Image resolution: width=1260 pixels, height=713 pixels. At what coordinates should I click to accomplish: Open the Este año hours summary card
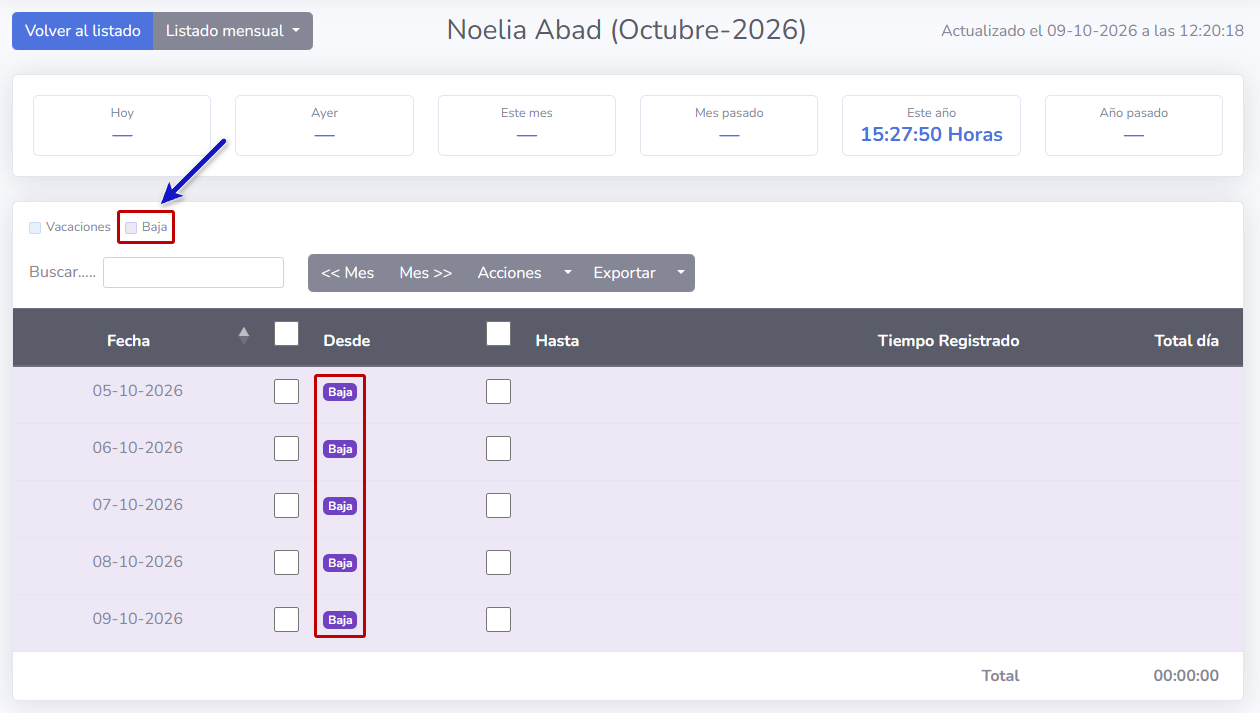click(x=931, y=126)
